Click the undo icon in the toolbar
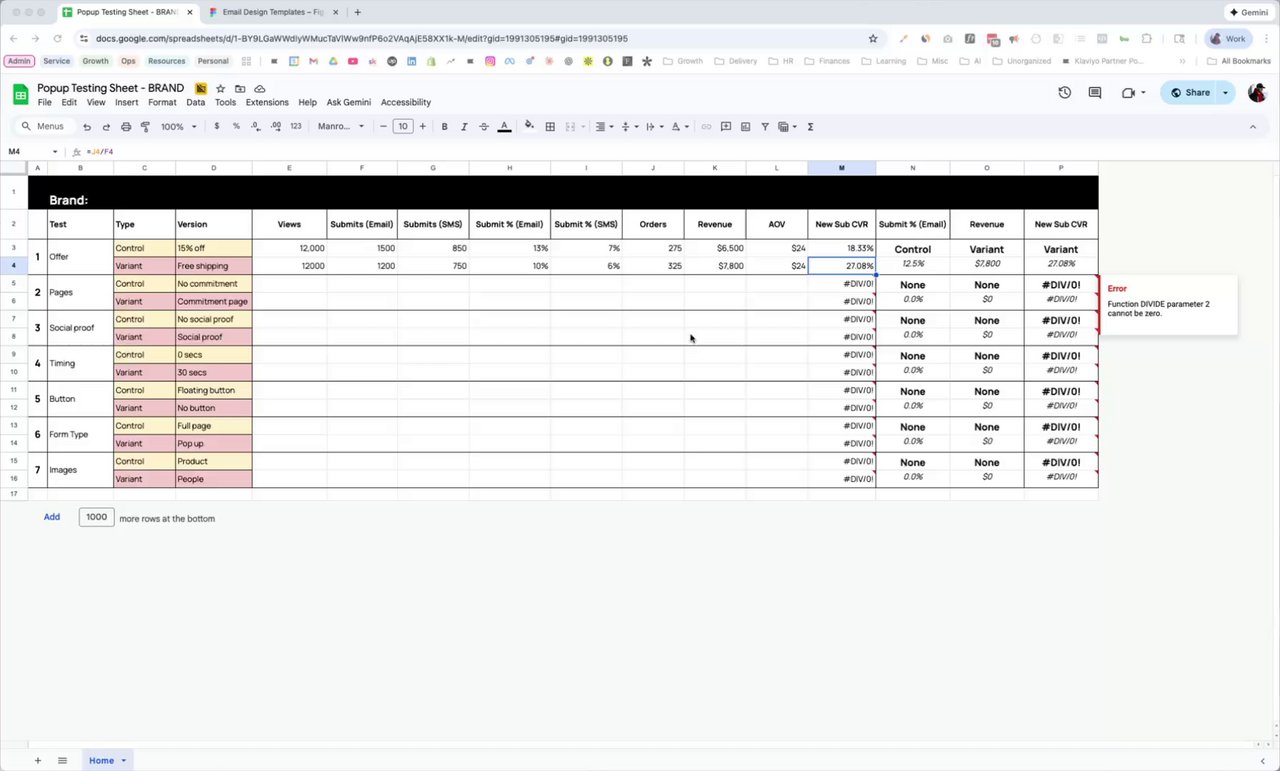Image resolution: width=1280 pixels, height=771 pixels. 87,127
